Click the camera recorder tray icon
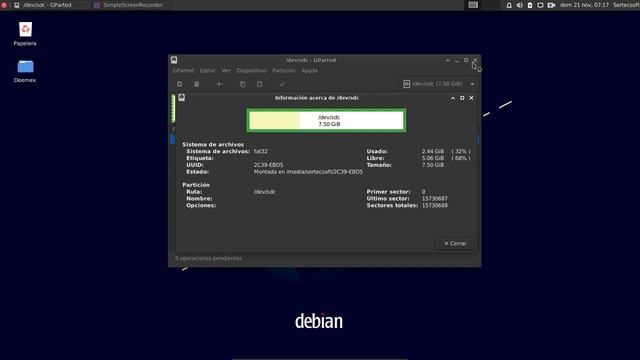Viewport: 640px width, 360px height. coord(551,5)
